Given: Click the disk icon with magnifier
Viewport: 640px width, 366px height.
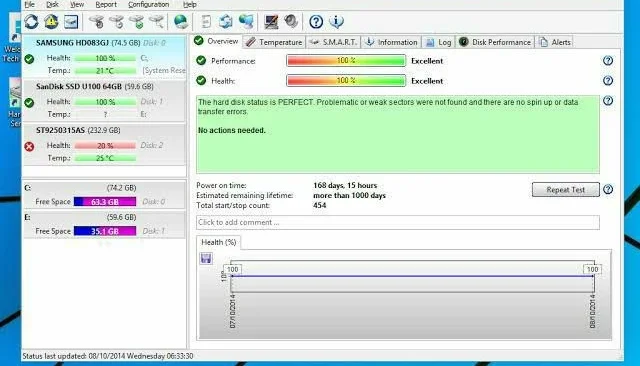Looking at the screenshot, I should pyautogui.click(x=156, y=22).
